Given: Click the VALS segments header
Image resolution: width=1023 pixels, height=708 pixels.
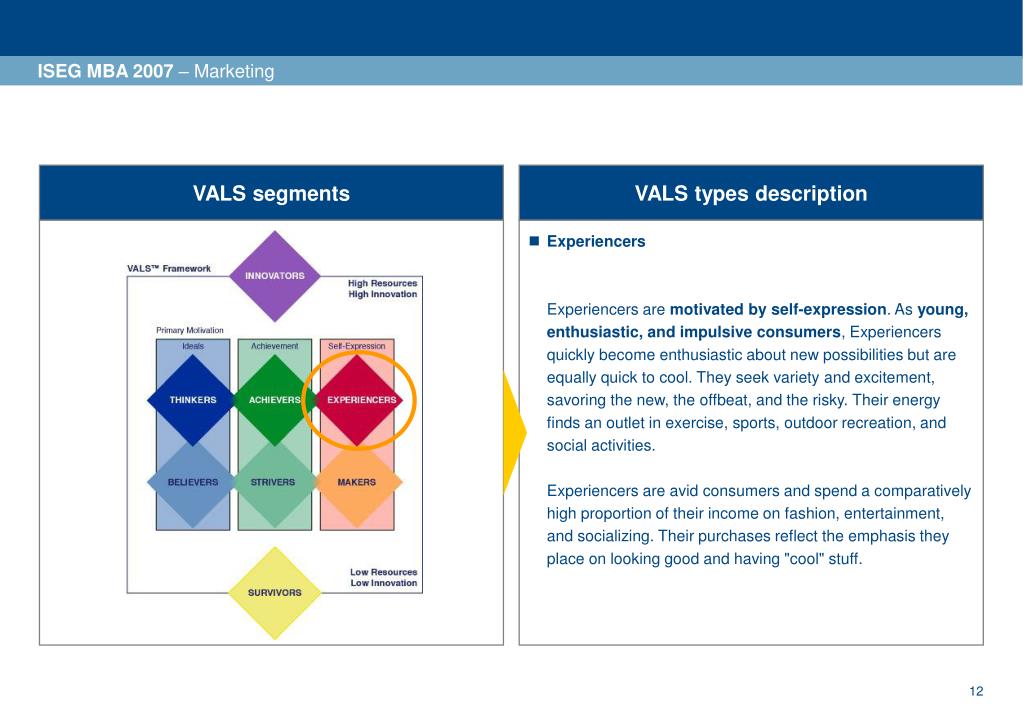Looking at the screenshot, I should point(271,193).
